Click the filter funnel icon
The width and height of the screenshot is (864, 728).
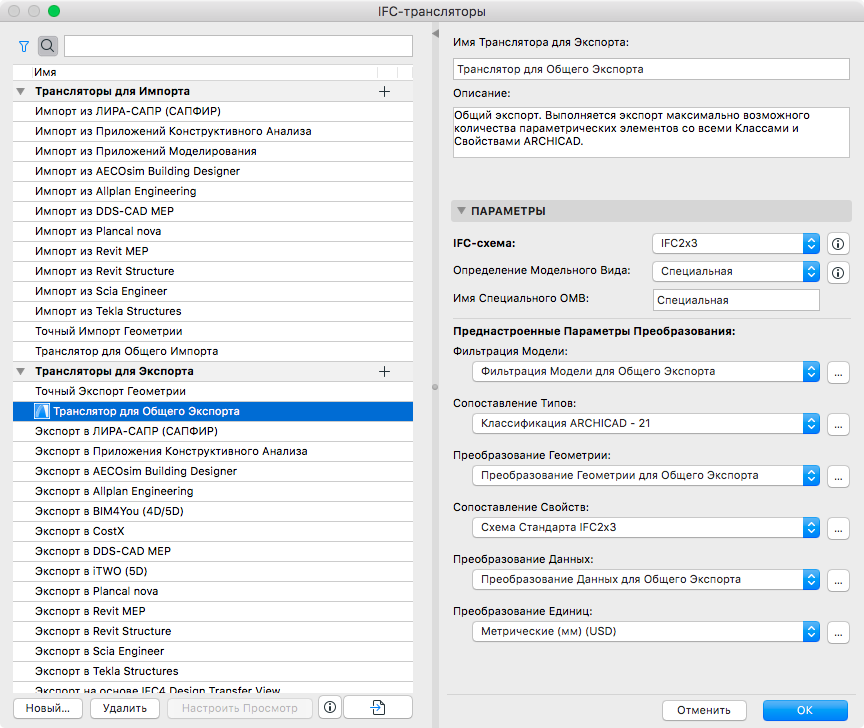point(24,46)
